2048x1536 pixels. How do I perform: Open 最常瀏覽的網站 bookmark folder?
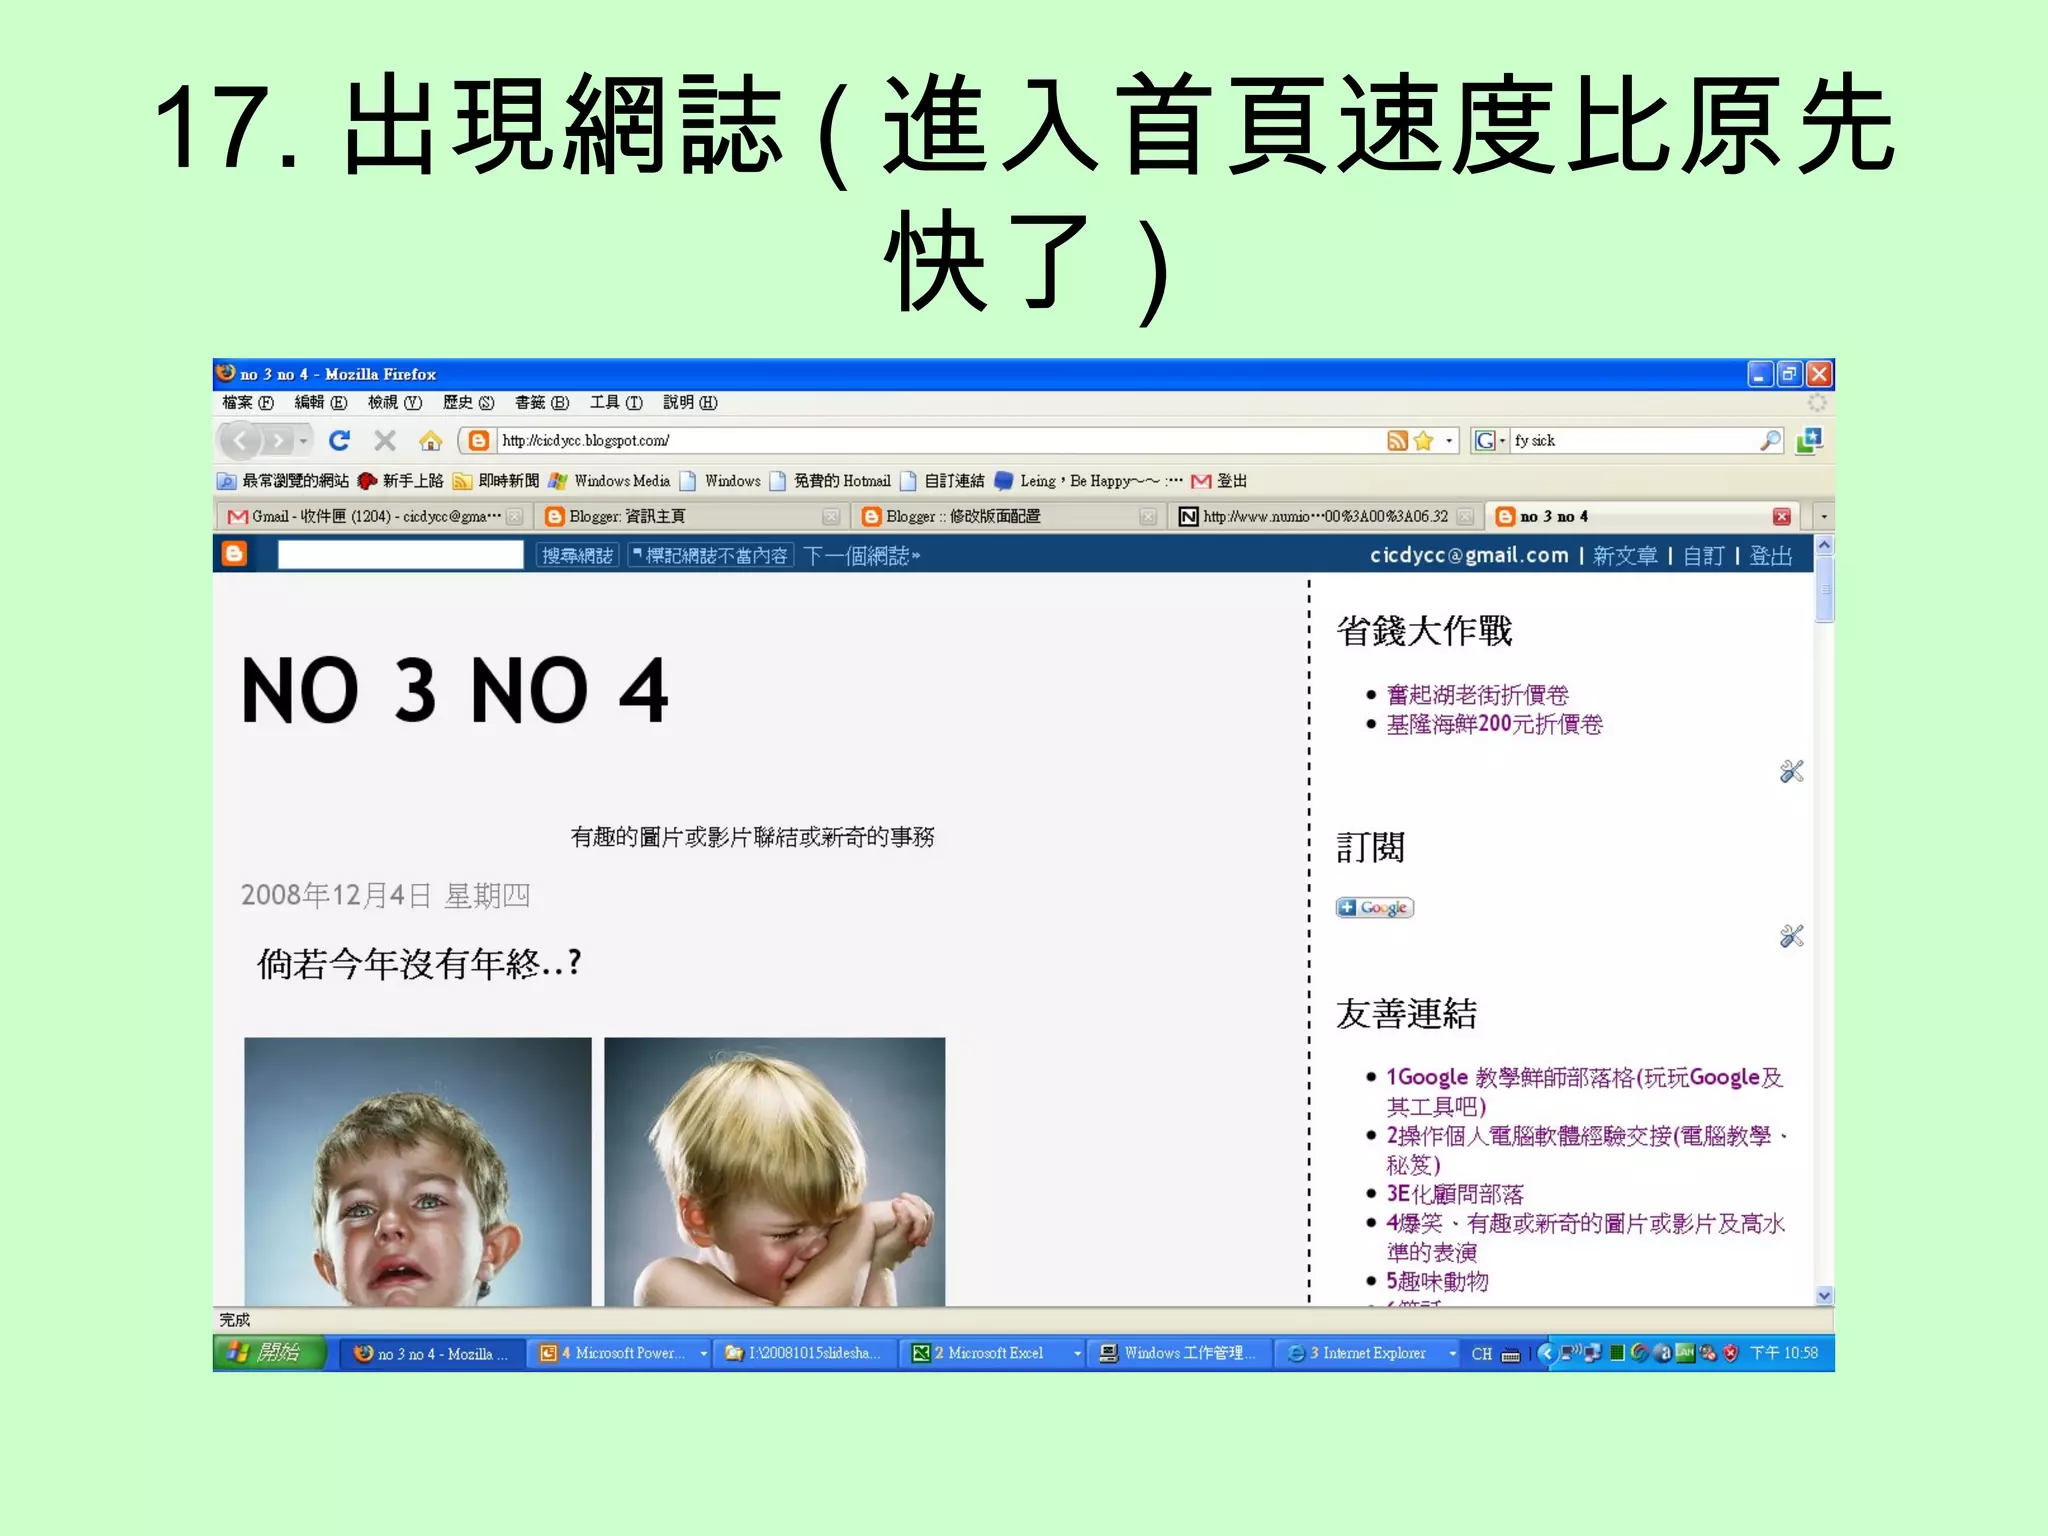283,481
